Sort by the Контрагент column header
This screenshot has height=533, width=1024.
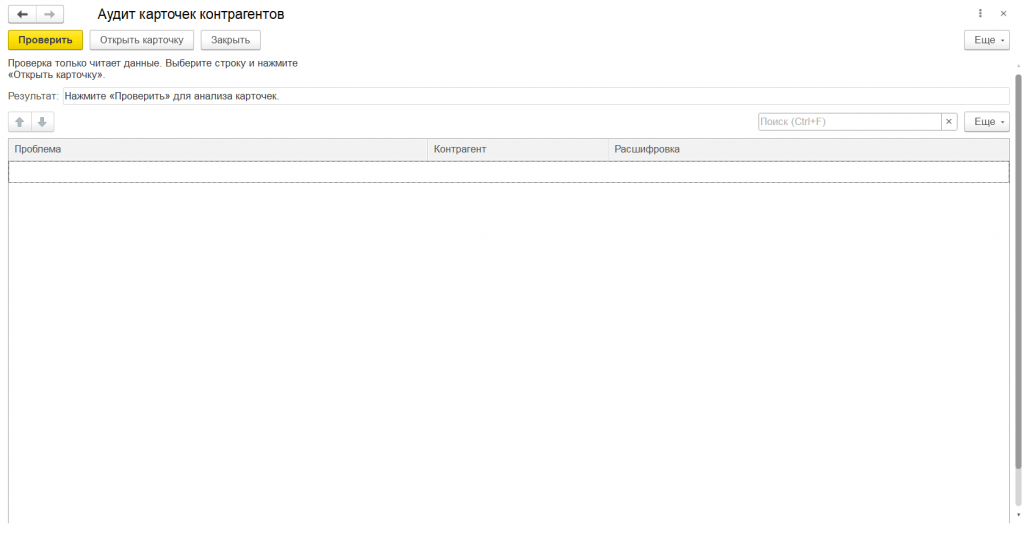[x=518, y=149]
